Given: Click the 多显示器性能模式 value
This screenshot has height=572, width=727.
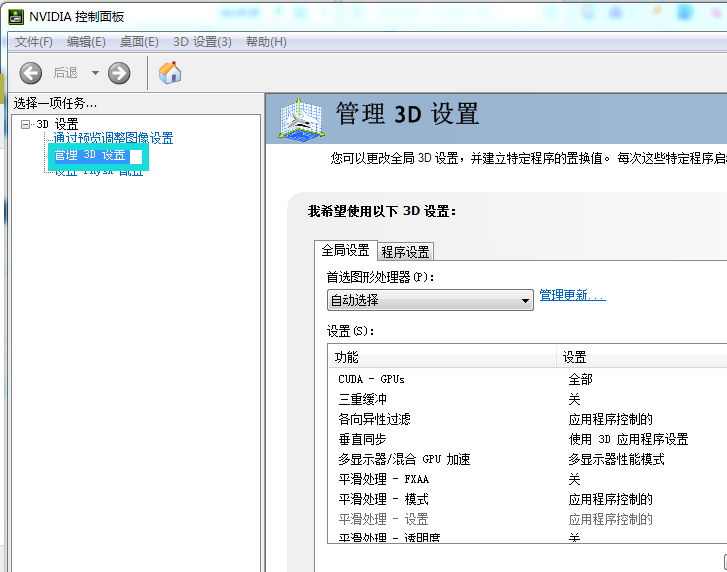Looking at the screenshot, I should point(617,459).
